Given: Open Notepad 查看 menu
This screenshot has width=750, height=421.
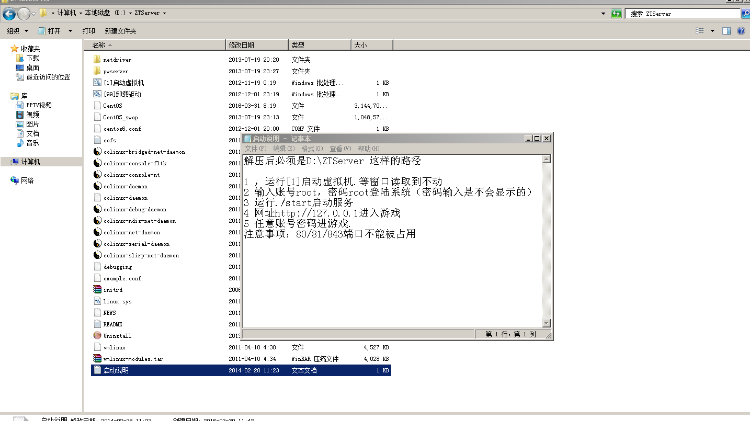Looking at the screenshot, I should 340,148.
